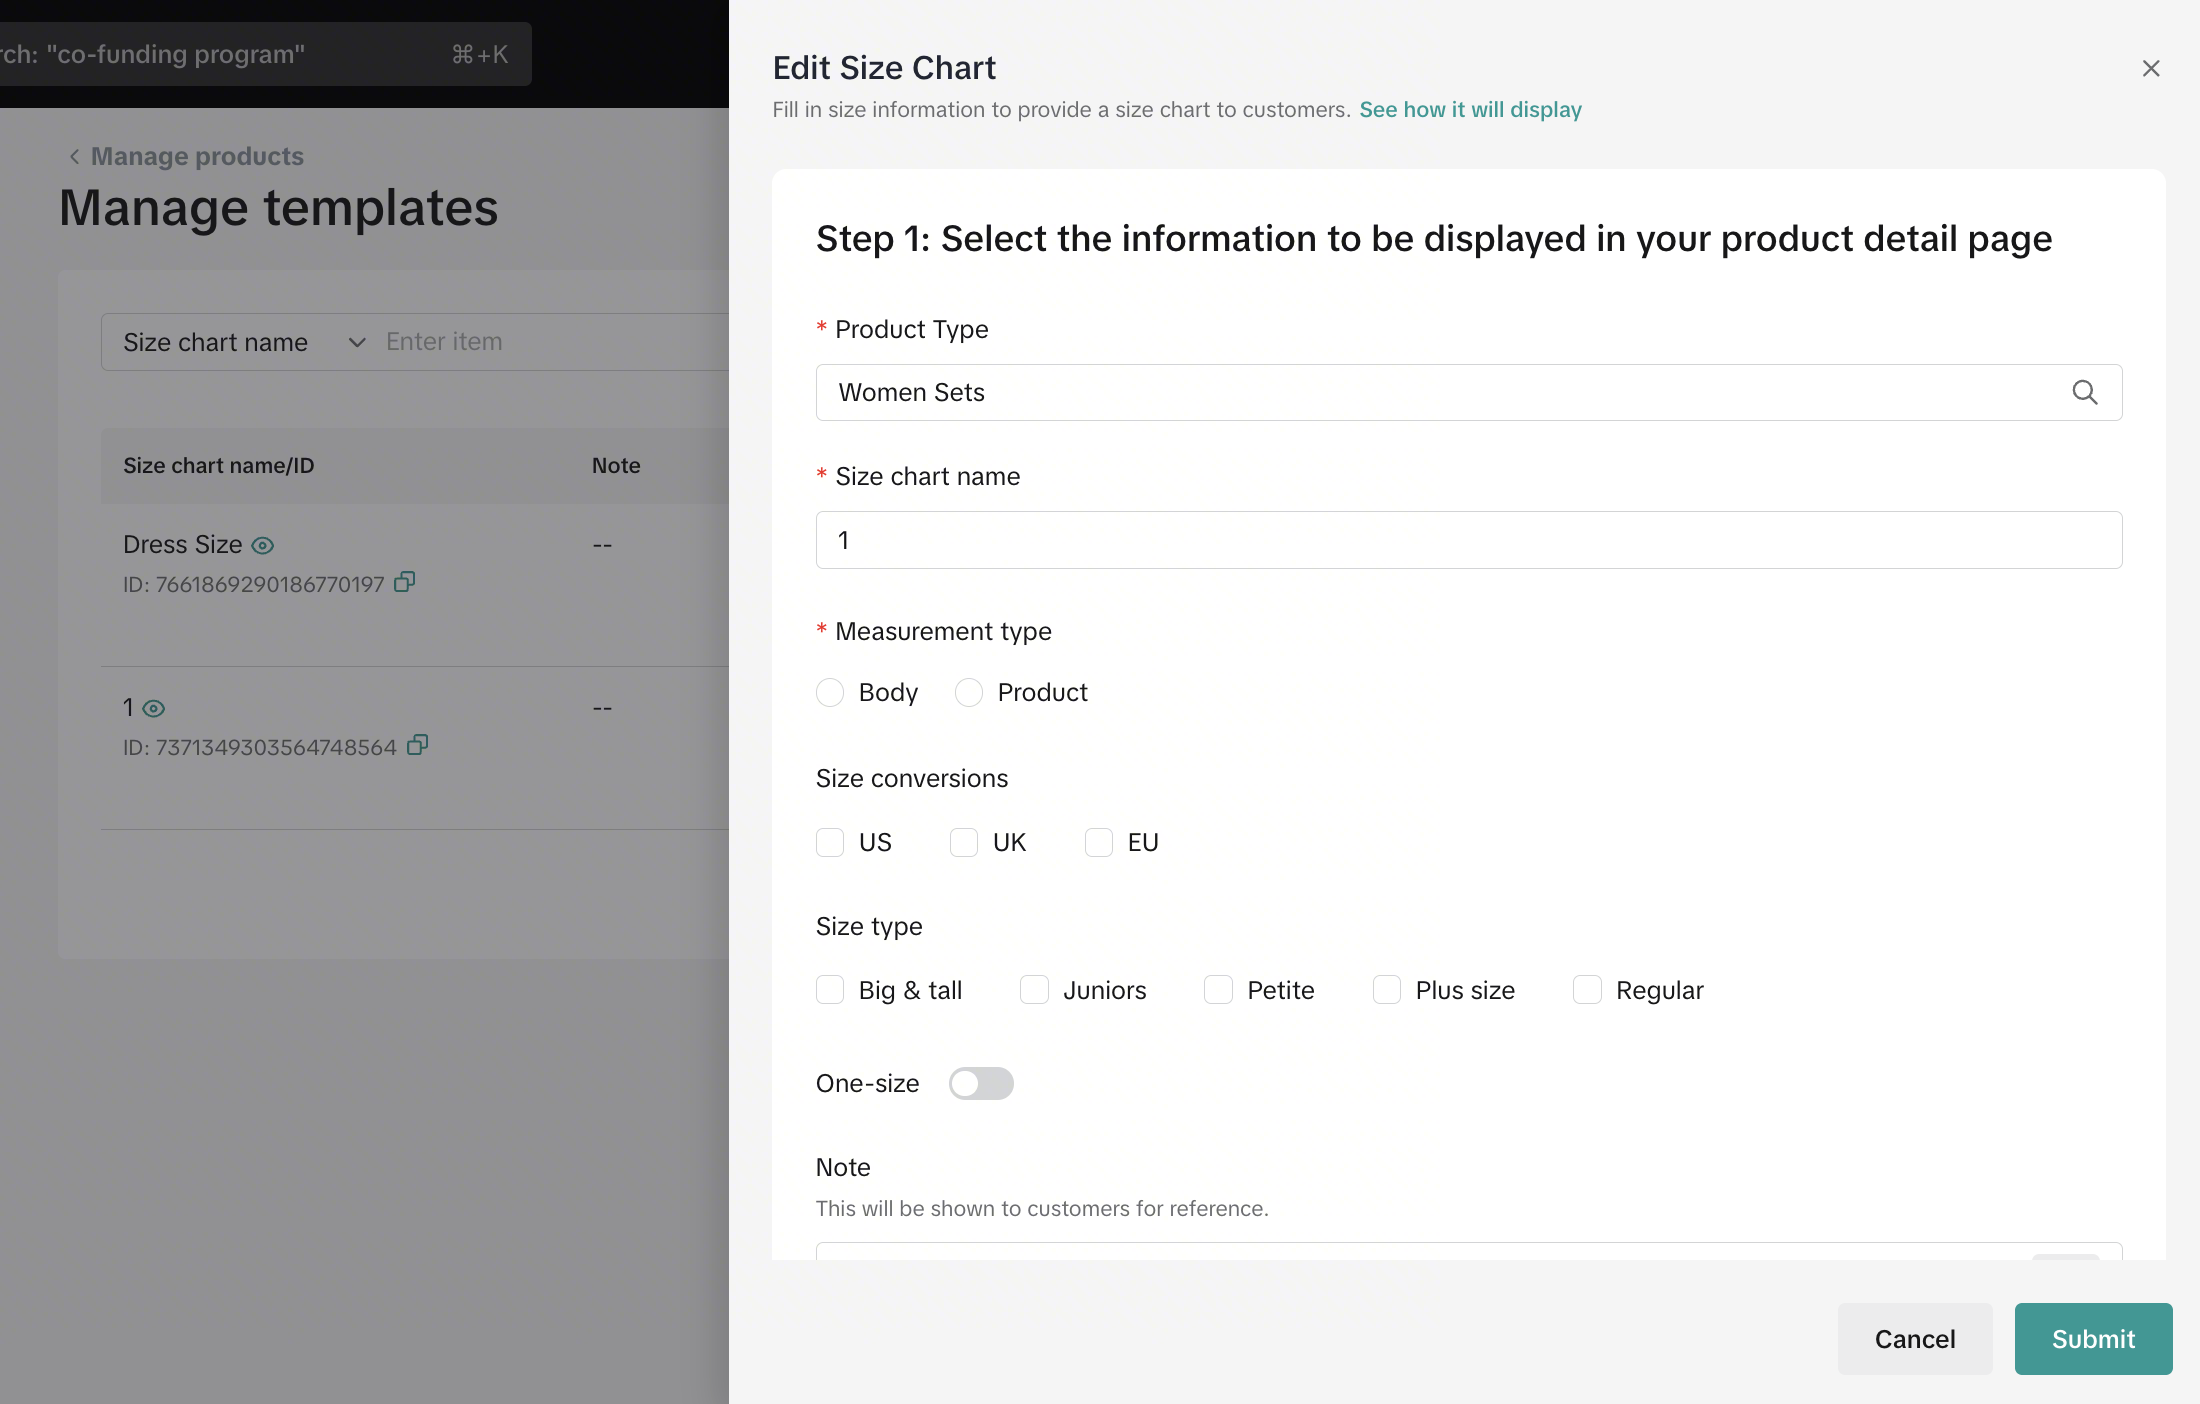
Task: Cancel editing the size chart
Action: click(1915, 1339)
